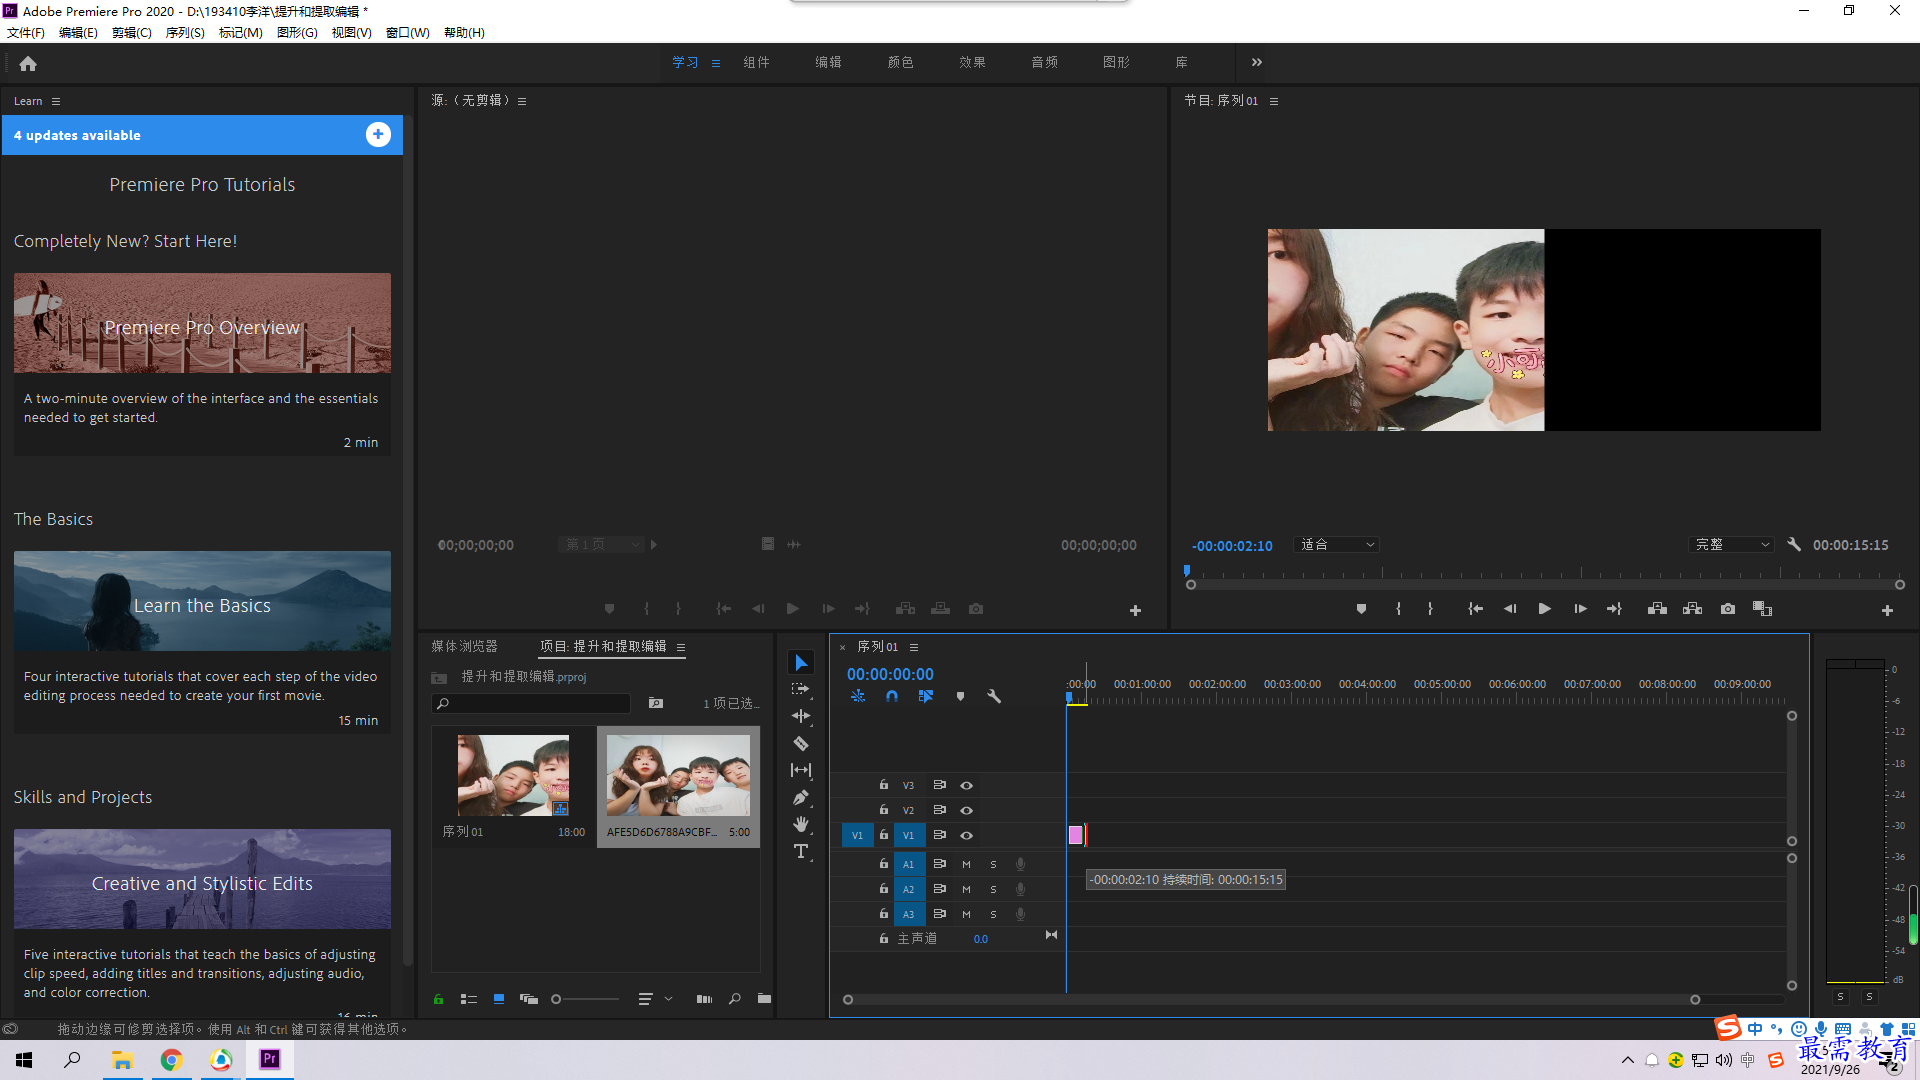Solo audio track A2

pos(993,889)
